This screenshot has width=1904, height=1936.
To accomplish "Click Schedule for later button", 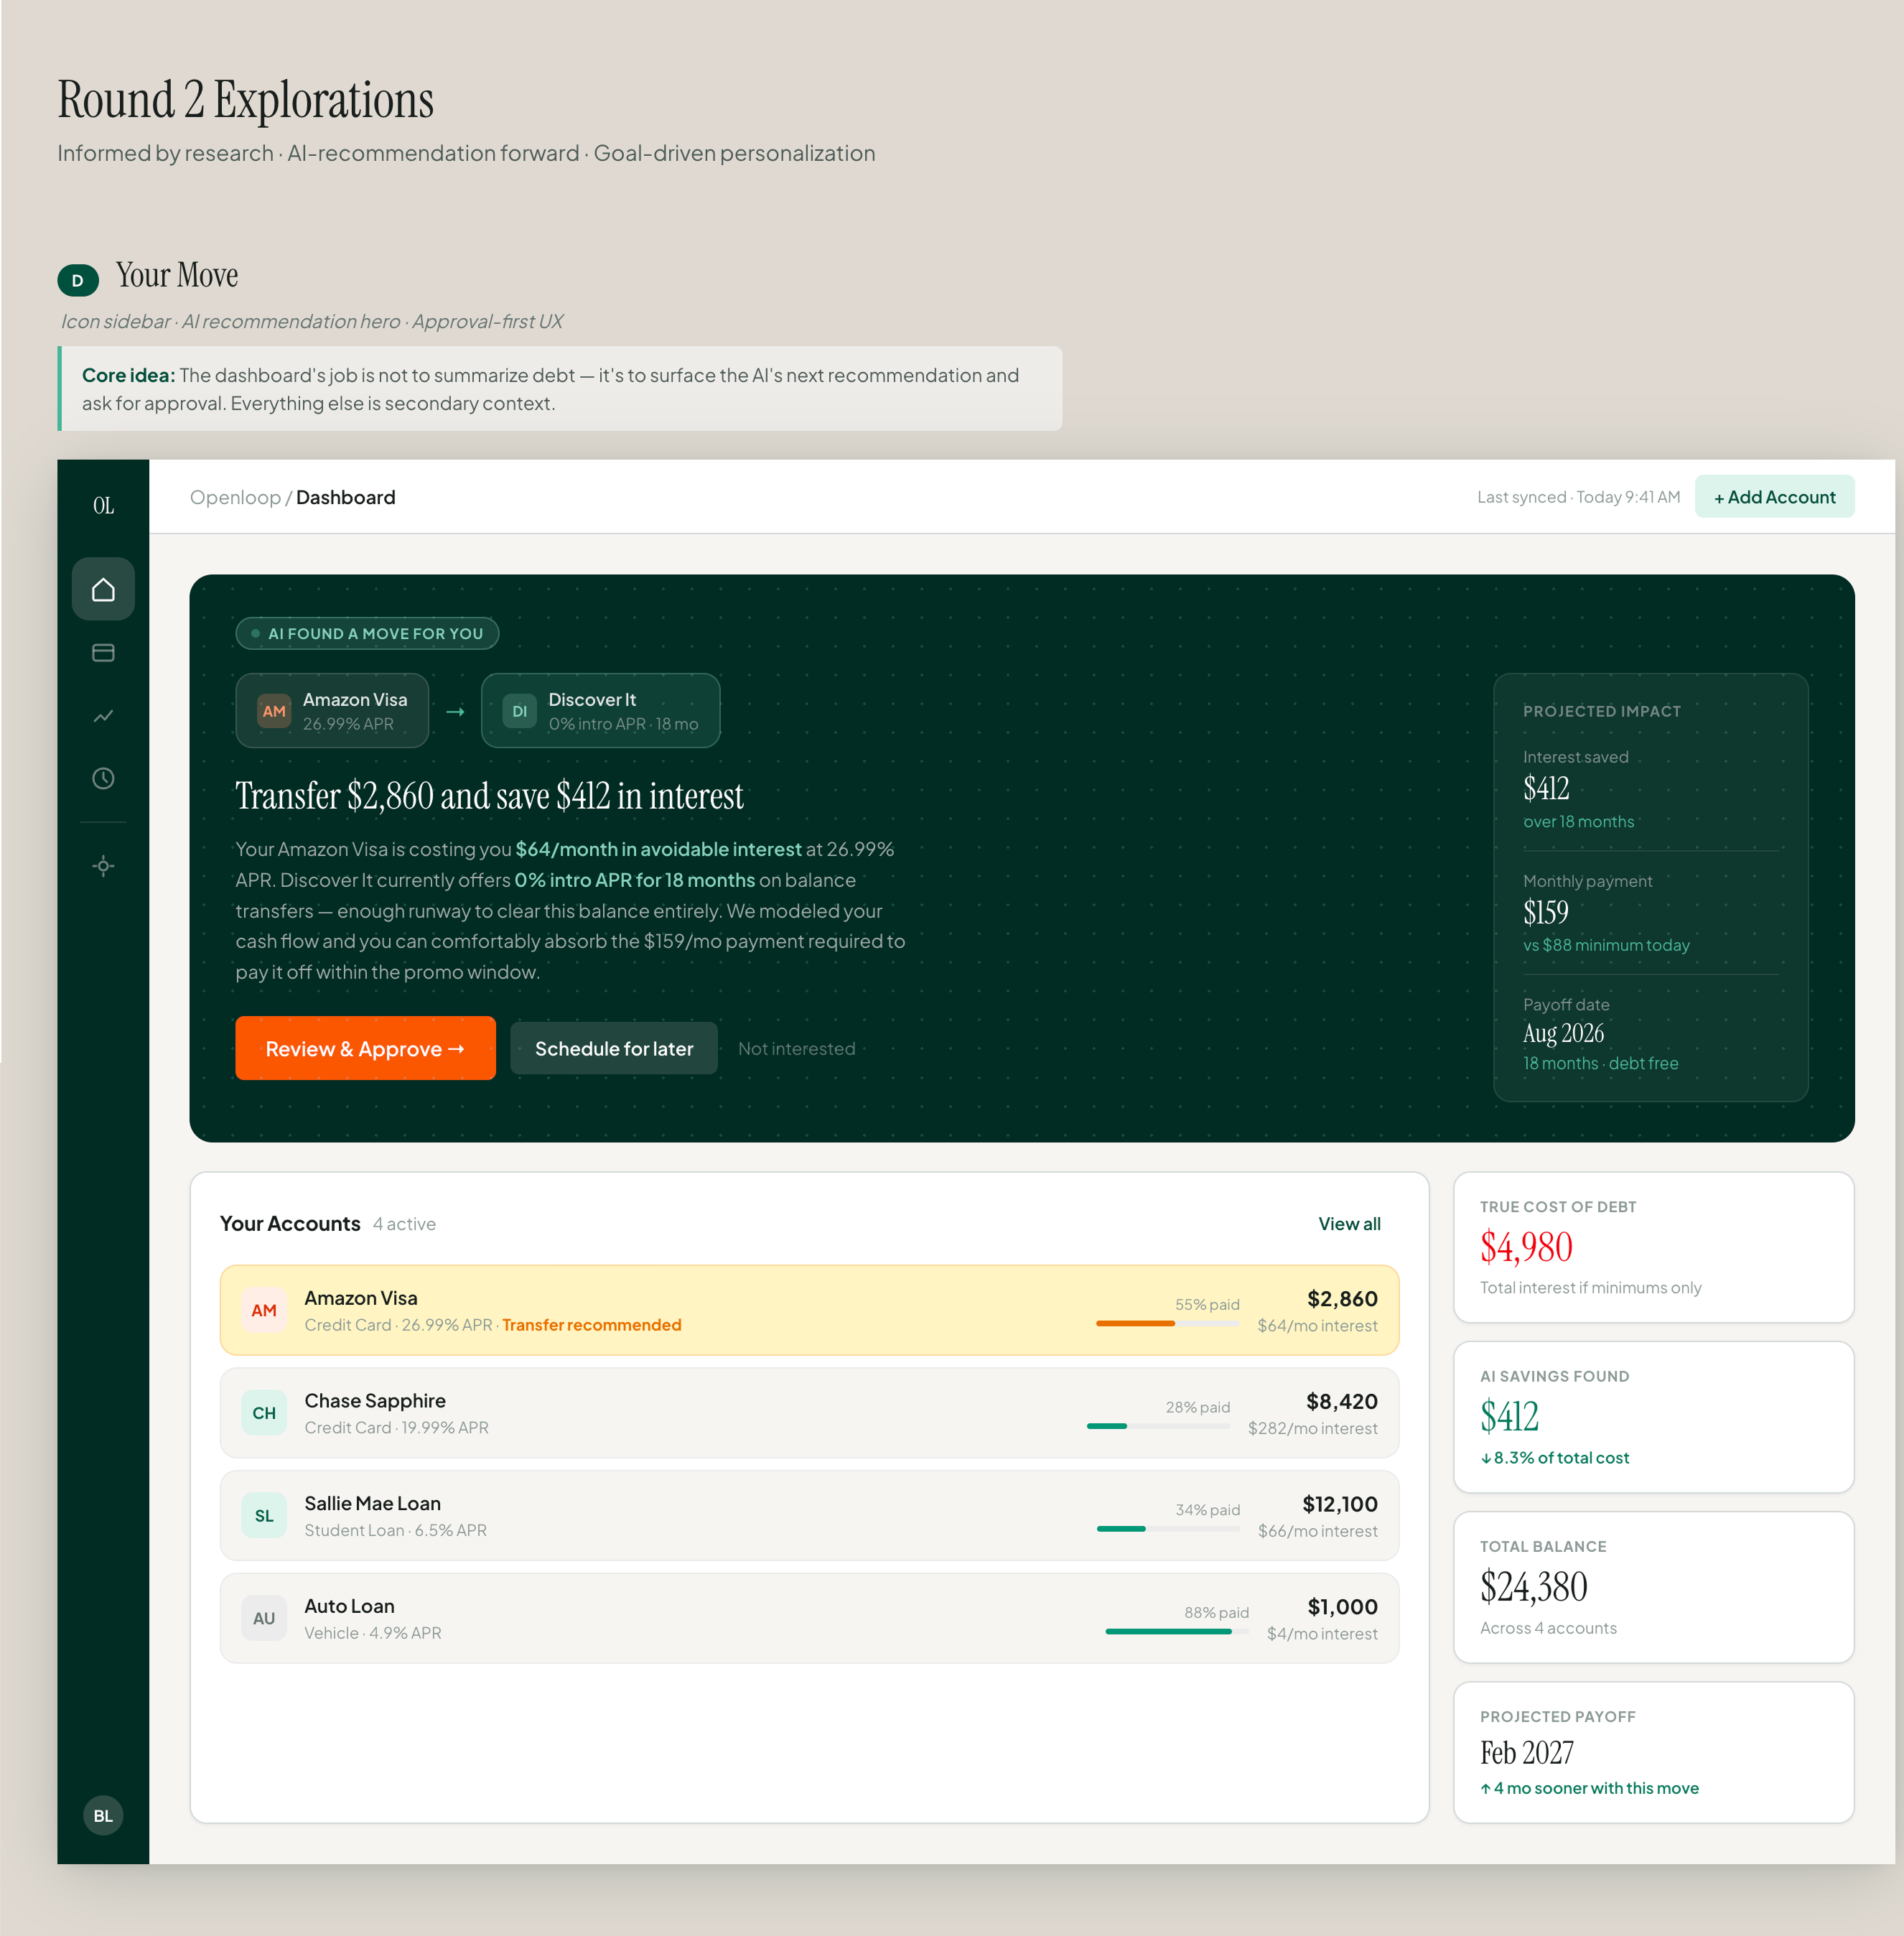I will 614,1048.
